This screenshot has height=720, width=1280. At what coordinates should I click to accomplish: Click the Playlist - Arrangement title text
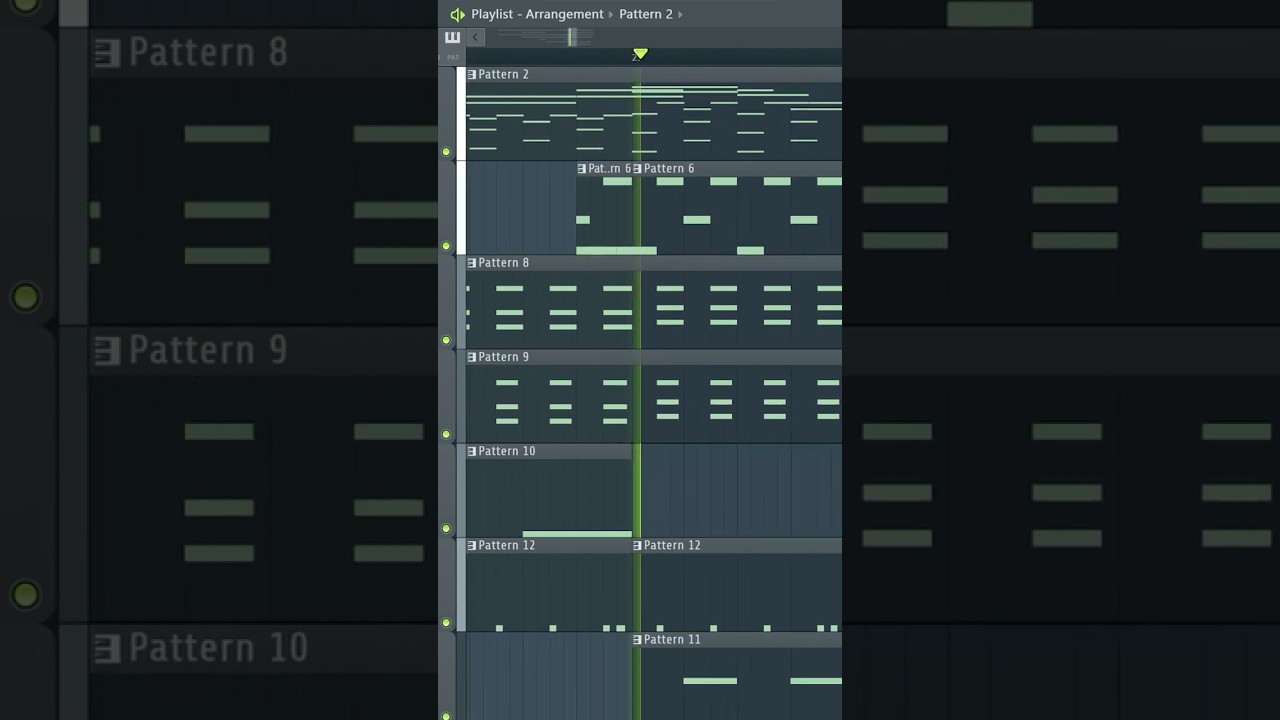click(x=537, y=14)
